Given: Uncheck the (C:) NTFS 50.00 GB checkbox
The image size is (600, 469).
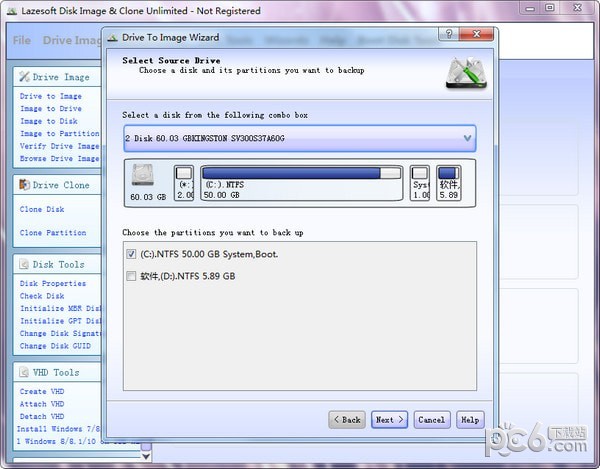Looking at the screenshot, I should click(131, 254).
